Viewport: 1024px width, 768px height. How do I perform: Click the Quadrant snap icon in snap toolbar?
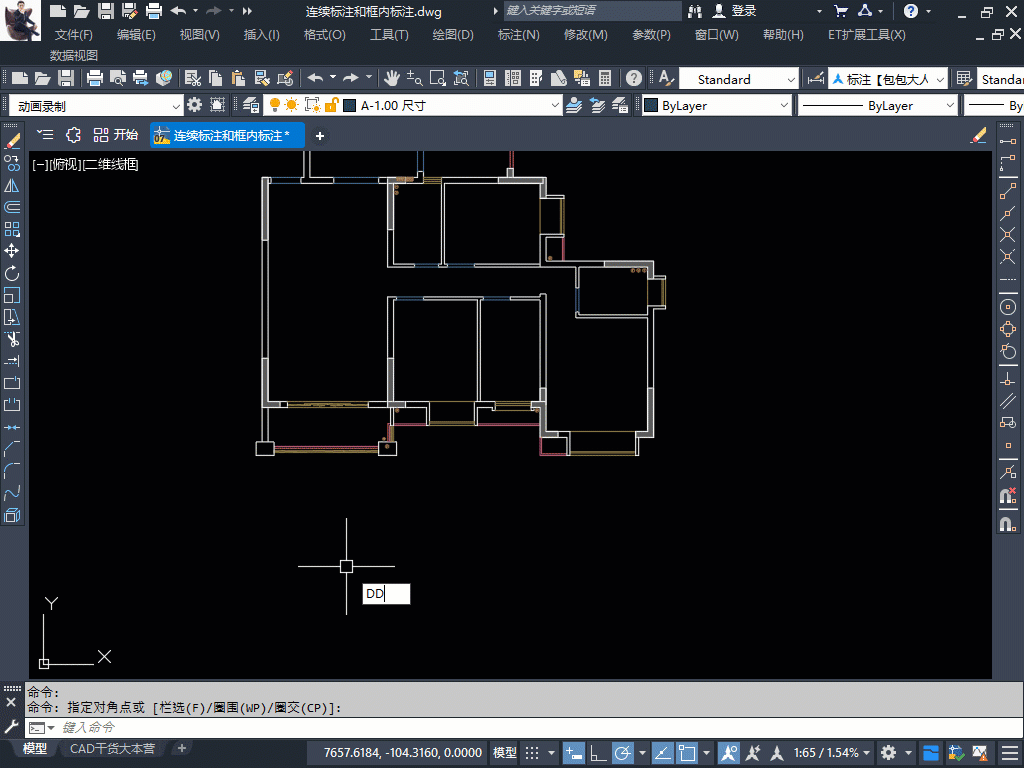[x=1008, y=330]
